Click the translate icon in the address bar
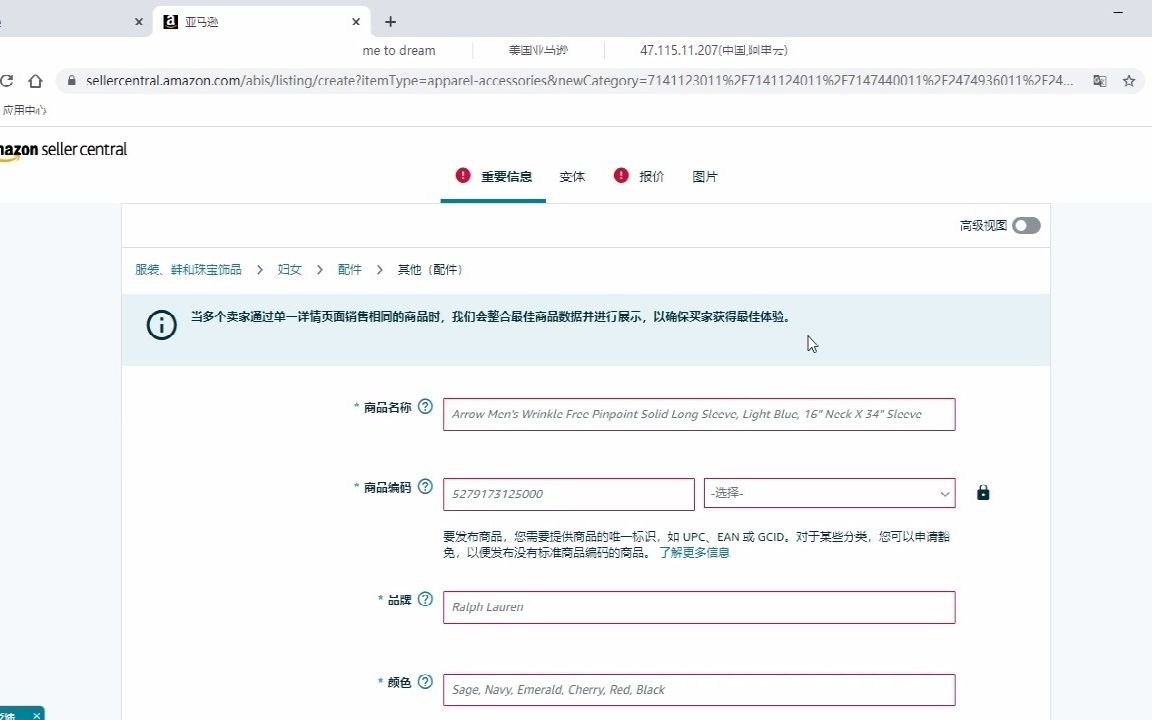This screenshot has height=720, width=1152. (x=1101, y=81)
